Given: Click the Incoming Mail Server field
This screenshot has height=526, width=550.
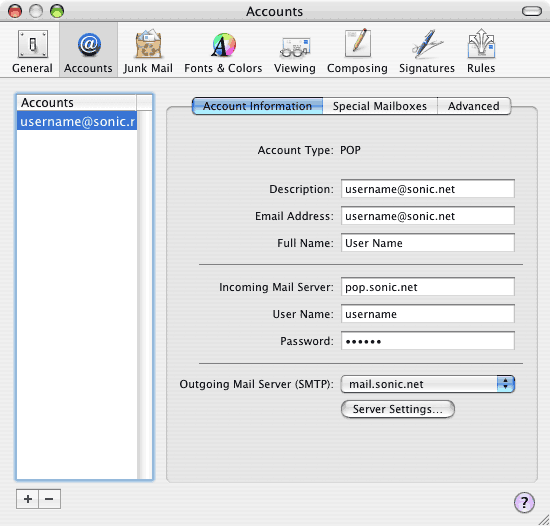Looking at the screenshot, I should pyautogui.click(x=428, y=287).
